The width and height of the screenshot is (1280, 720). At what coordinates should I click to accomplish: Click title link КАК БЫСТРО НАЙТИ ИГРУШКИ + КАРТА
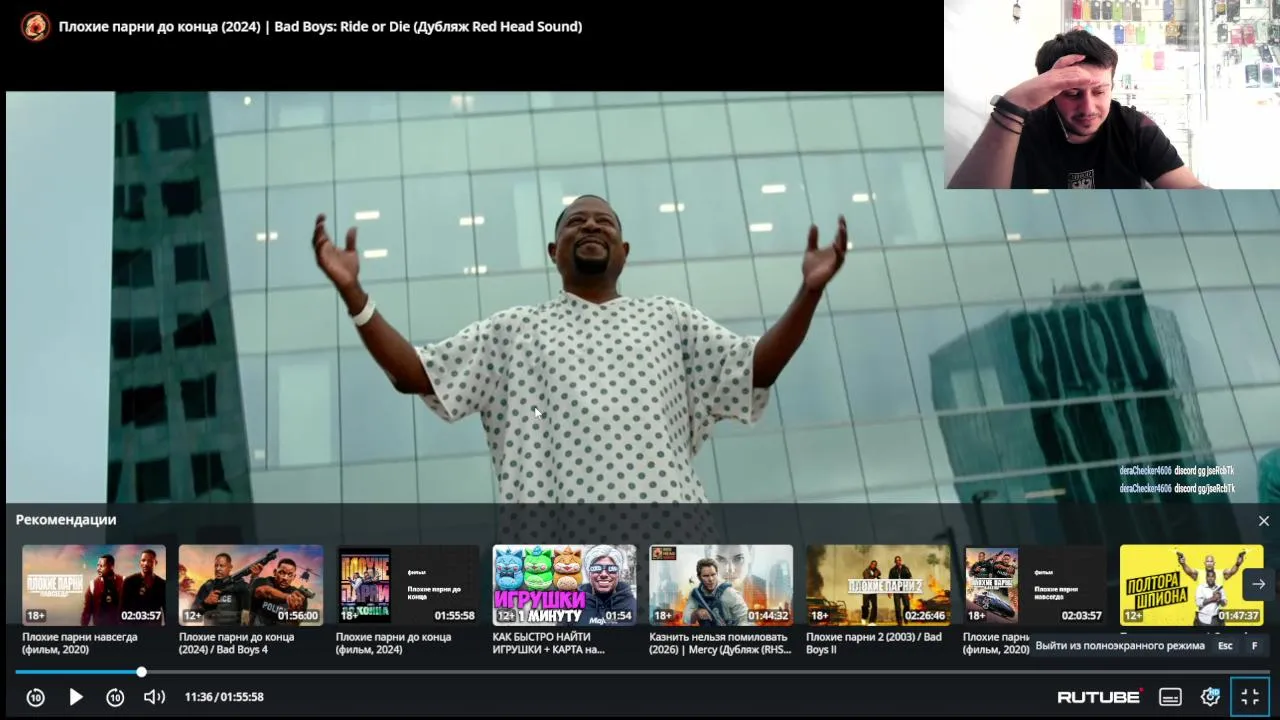pos(549,643)
